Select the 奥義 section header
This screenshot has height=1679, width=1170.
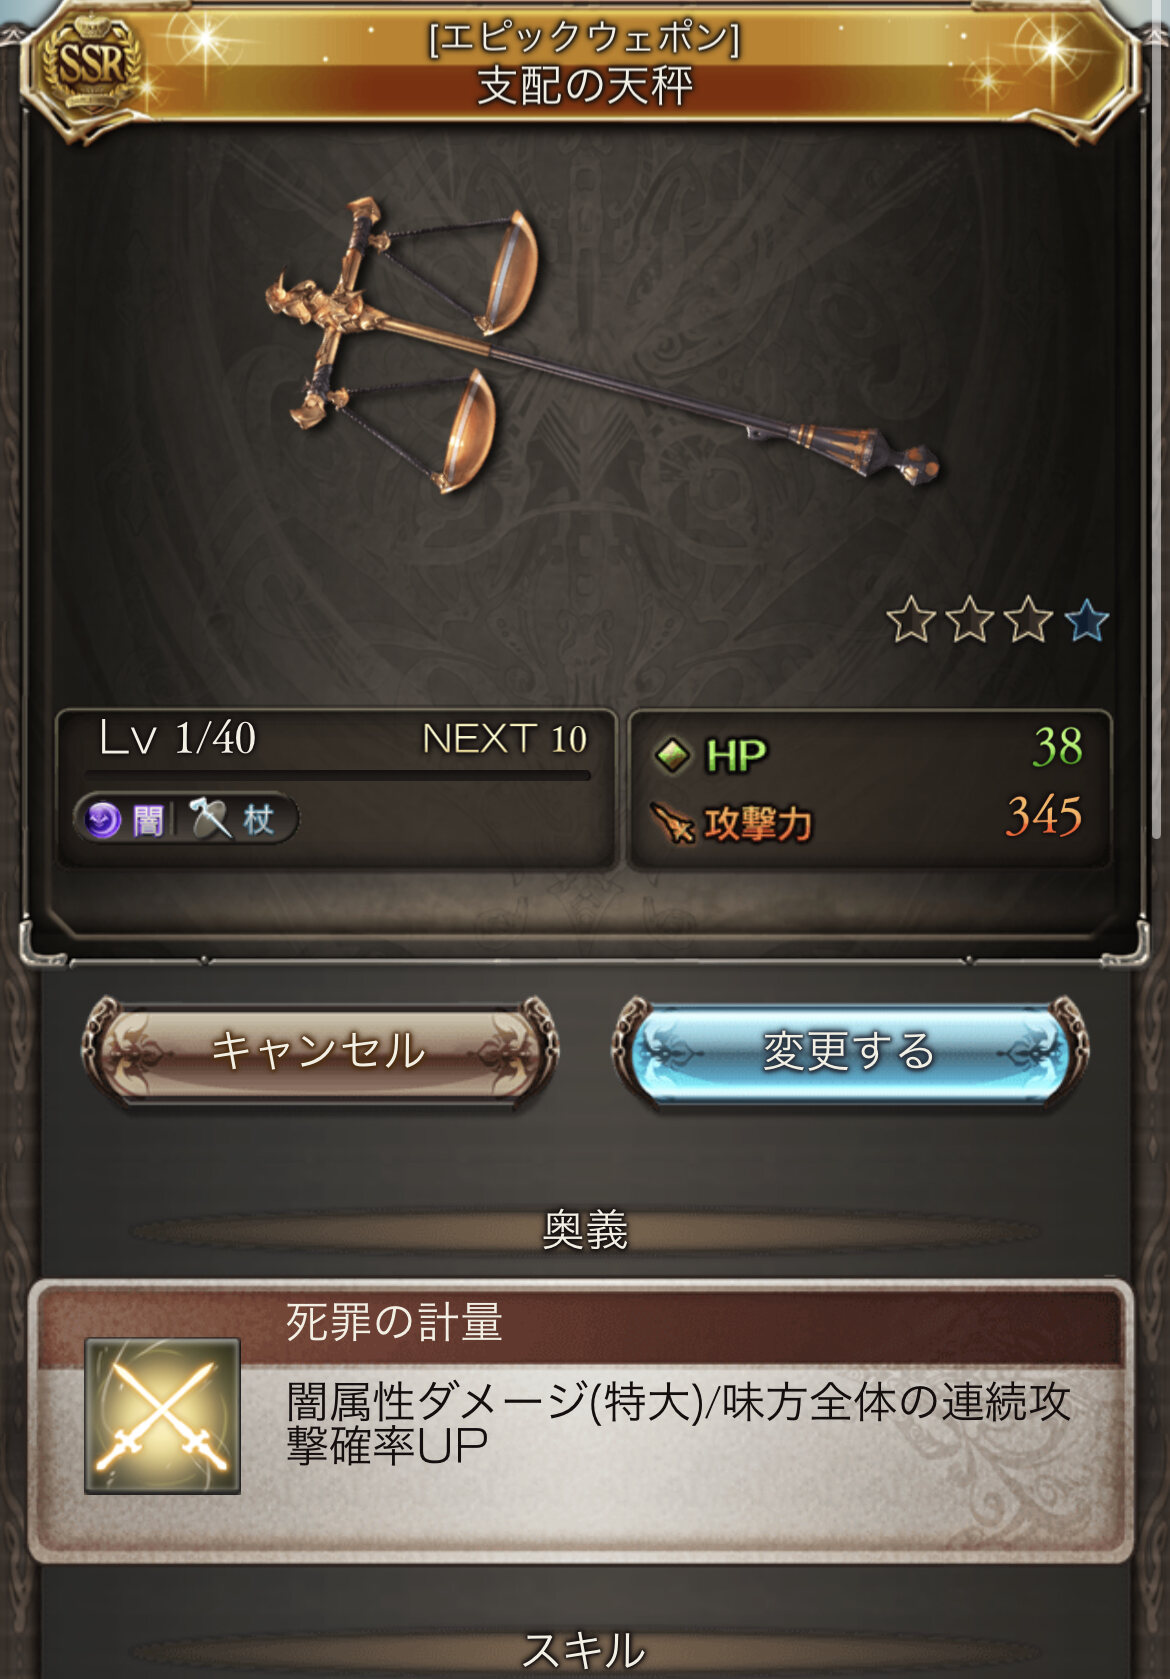click(585, 1230)
